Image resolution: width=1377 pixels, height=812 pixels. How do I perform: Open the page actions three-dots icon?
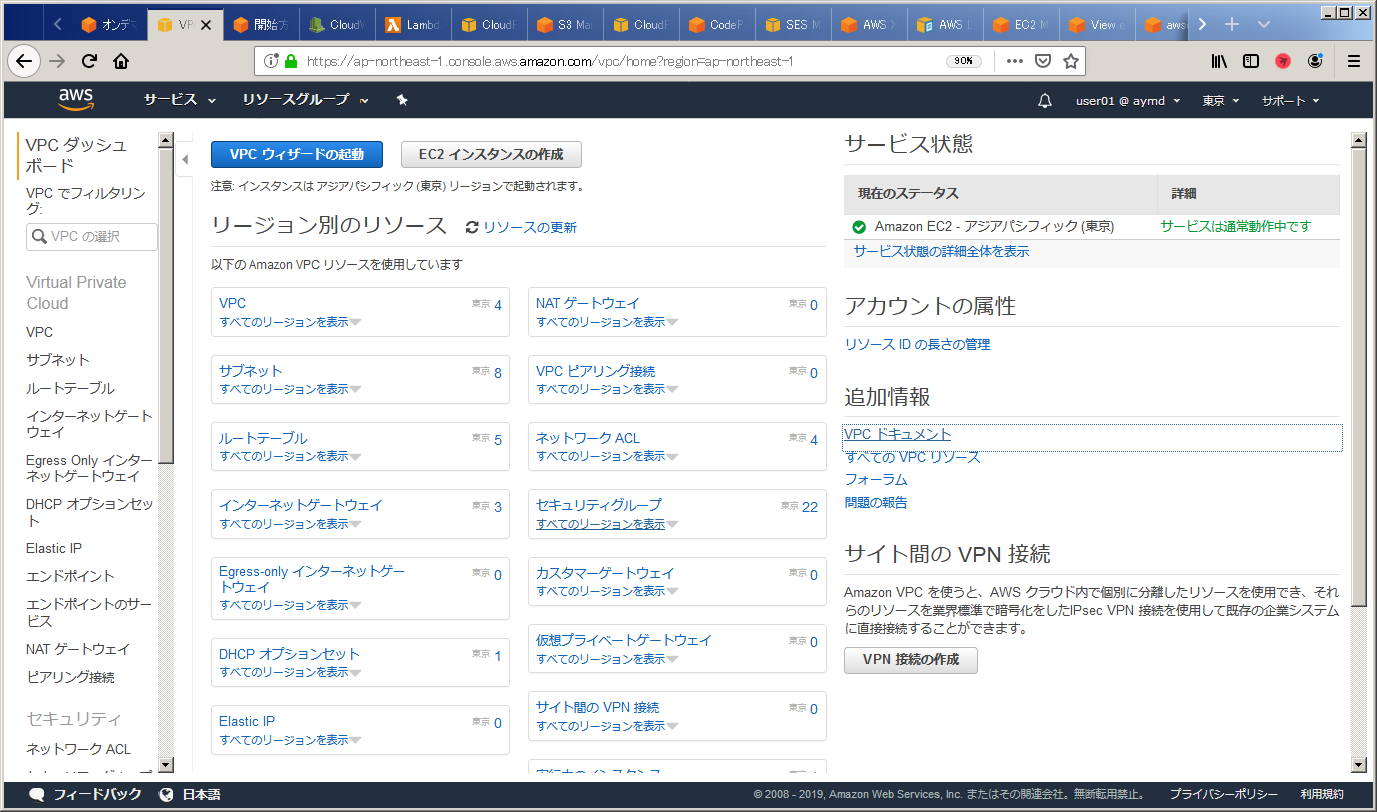coord(1014,61)
